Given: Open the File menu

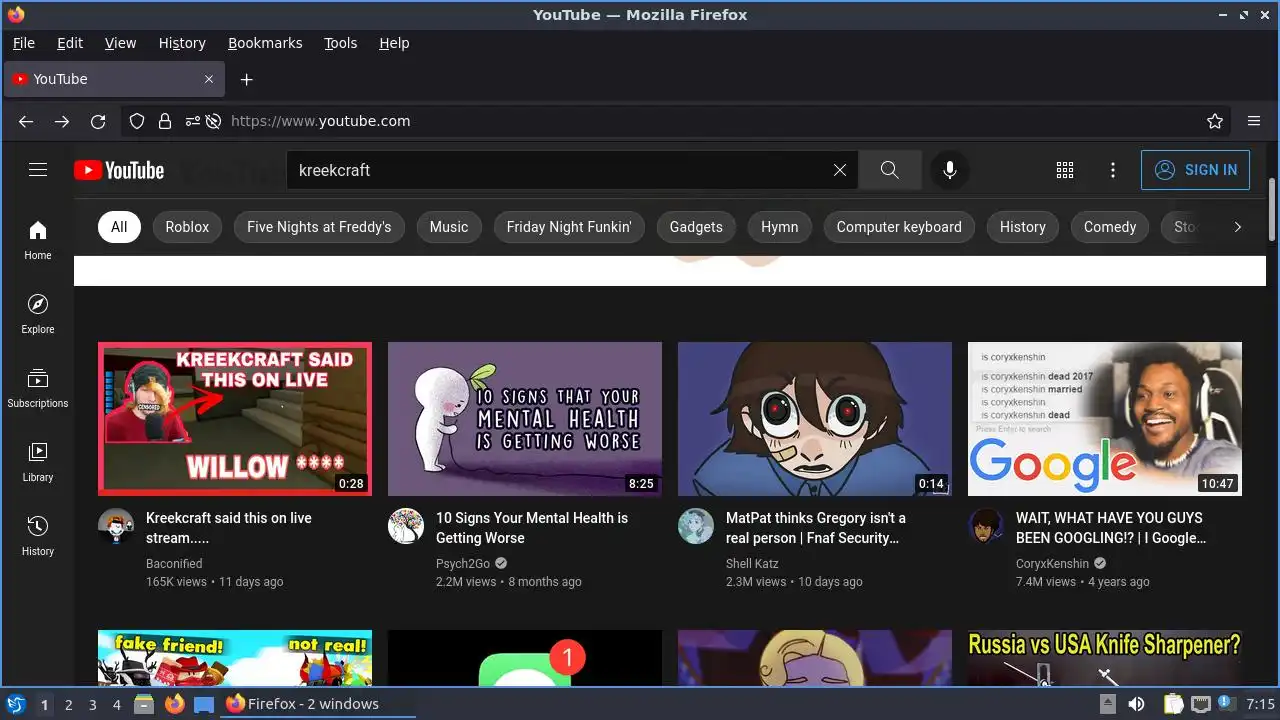Looking at the screenshot, I should [x=23, y=43].
